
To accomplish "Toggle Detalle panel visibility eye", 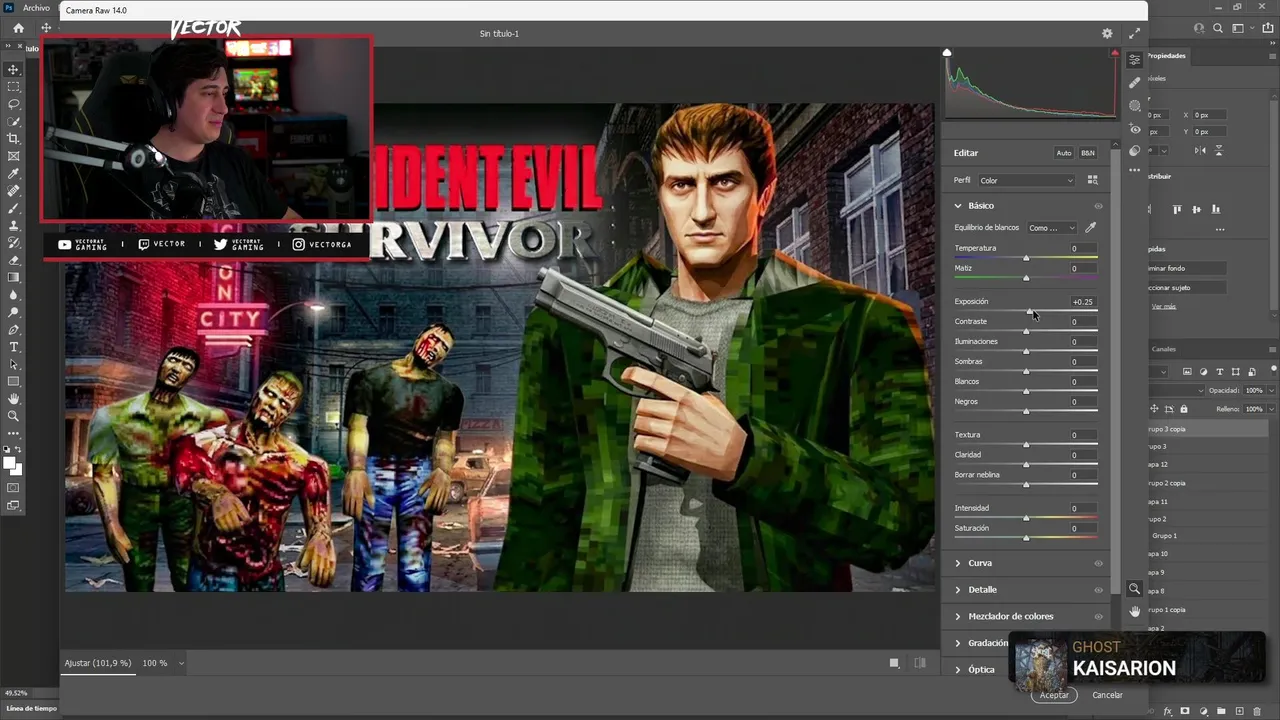I will 1098,590.
